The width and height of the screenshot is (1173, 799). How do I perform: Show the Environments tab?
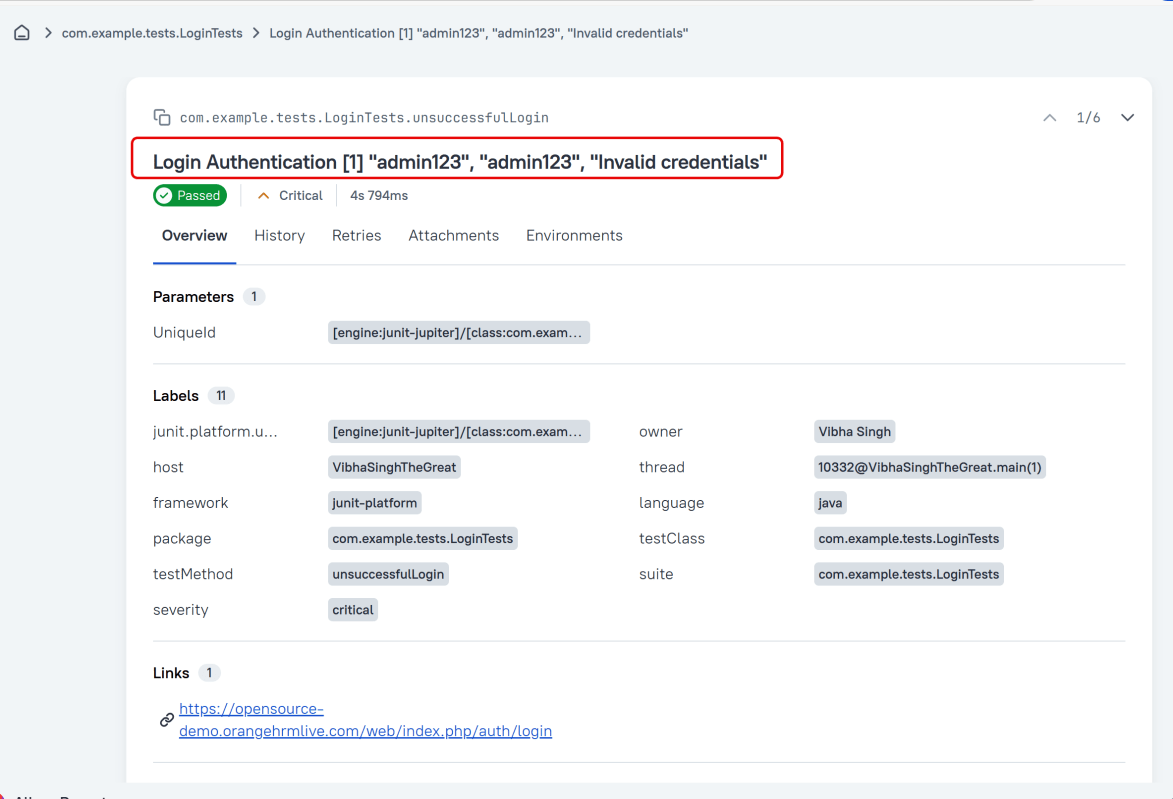(574, 236)
